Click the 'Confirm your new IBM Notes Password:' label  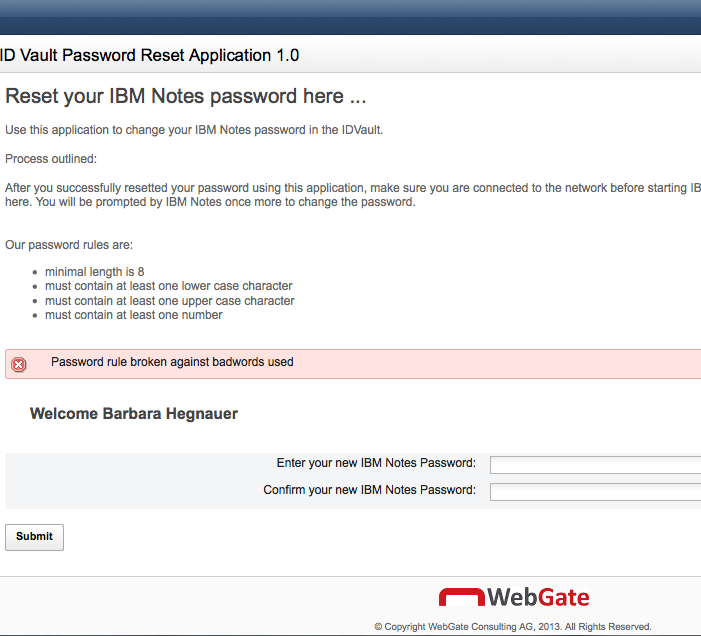(x=369, y=490)
